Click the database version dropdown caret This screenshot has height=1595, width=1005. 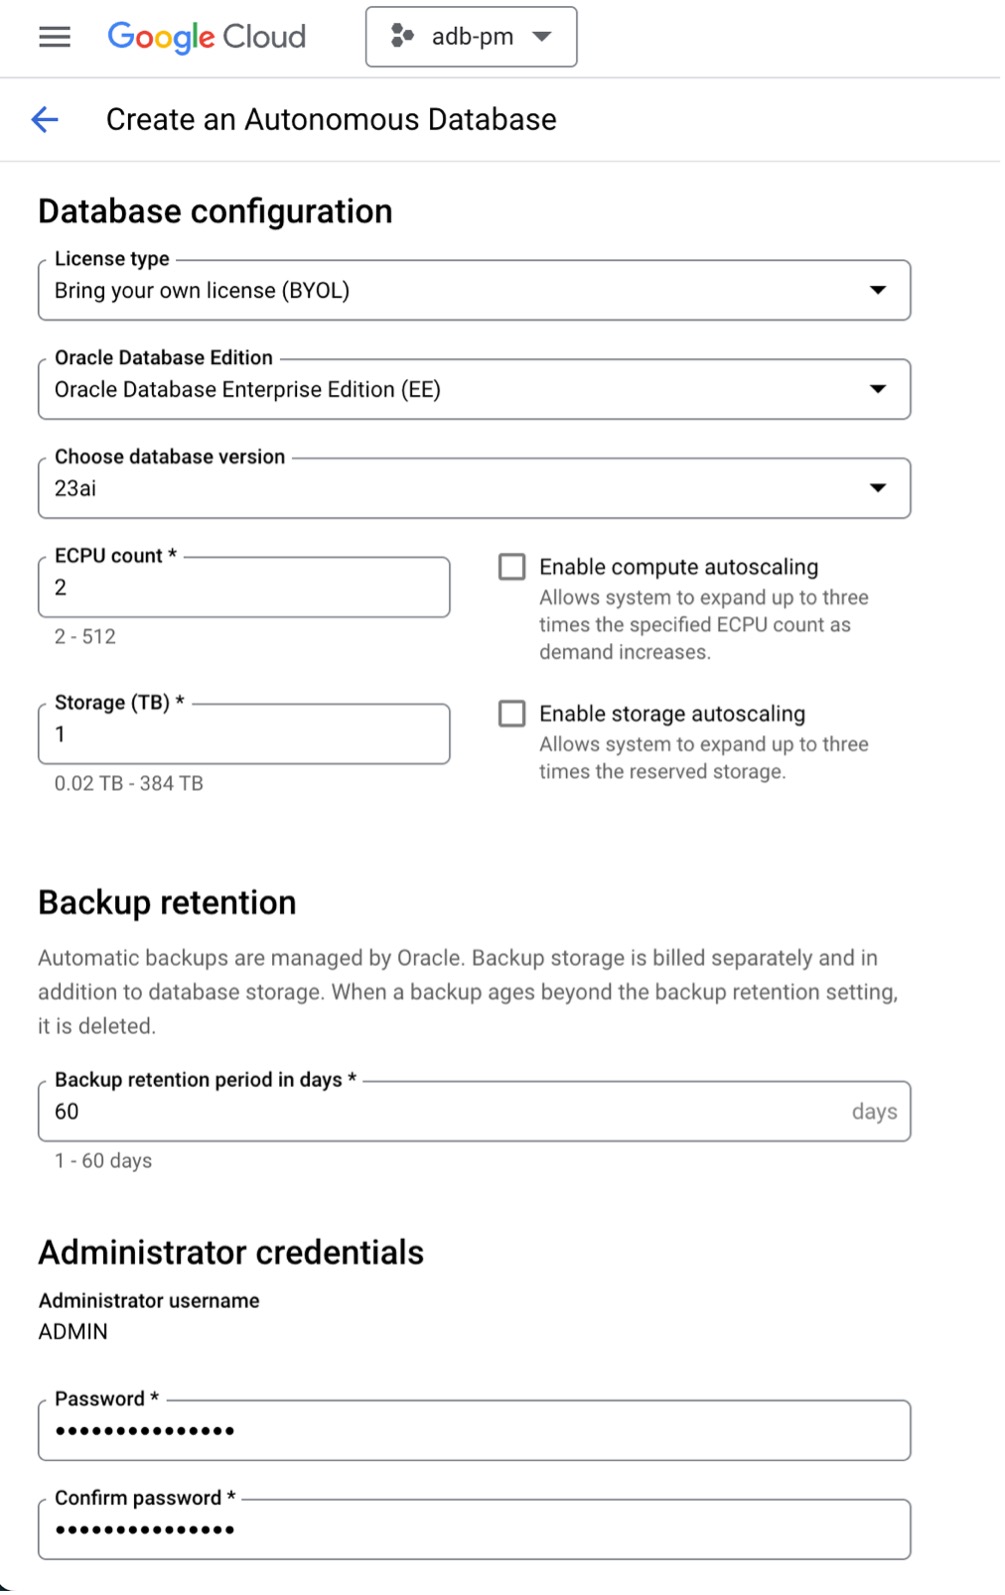(878, 487)
